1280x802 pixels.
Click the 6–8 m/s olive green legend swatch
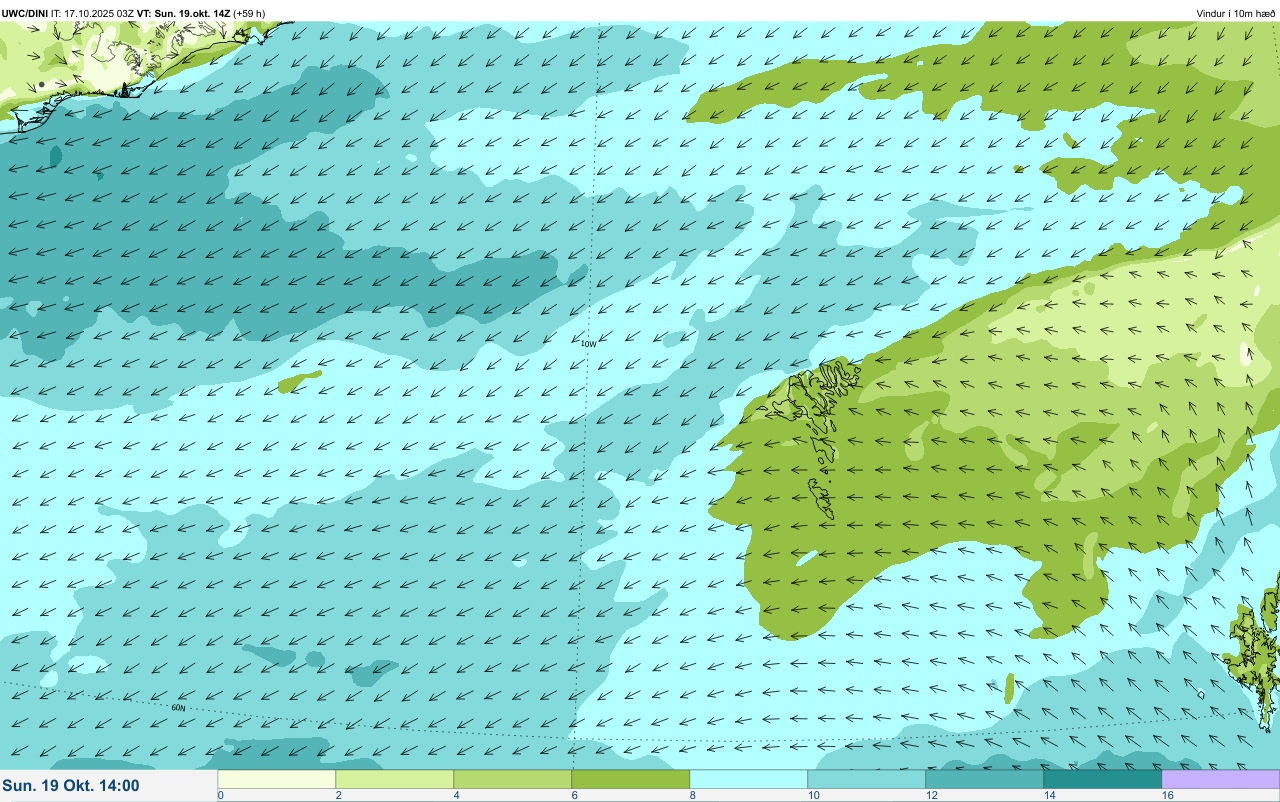point(630,779)
